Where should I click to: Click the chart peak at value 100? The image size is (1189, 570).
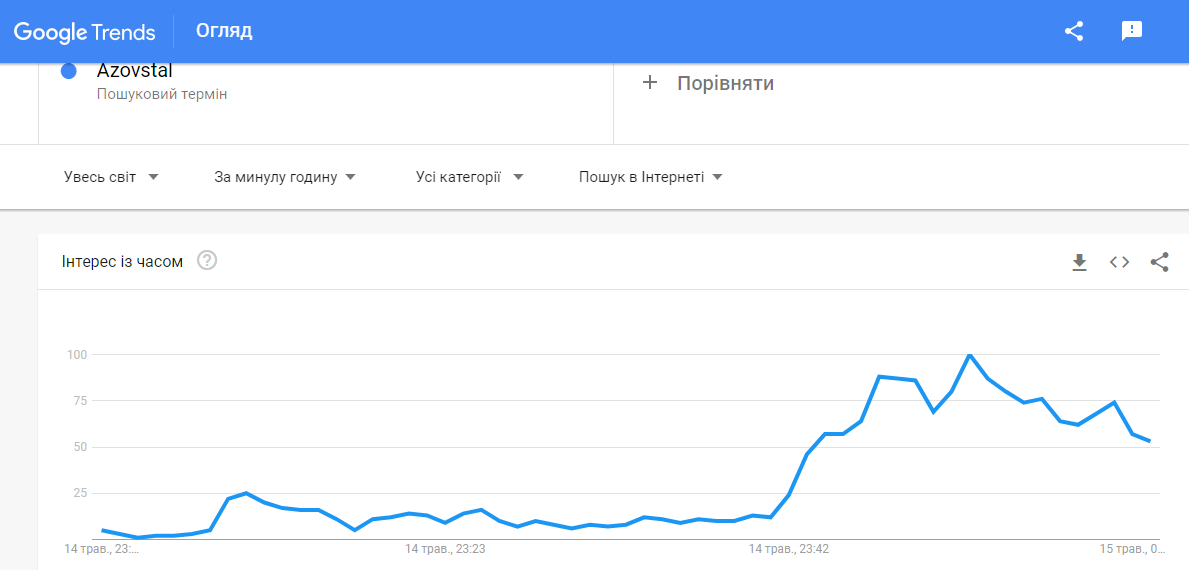tap(969, 355)
